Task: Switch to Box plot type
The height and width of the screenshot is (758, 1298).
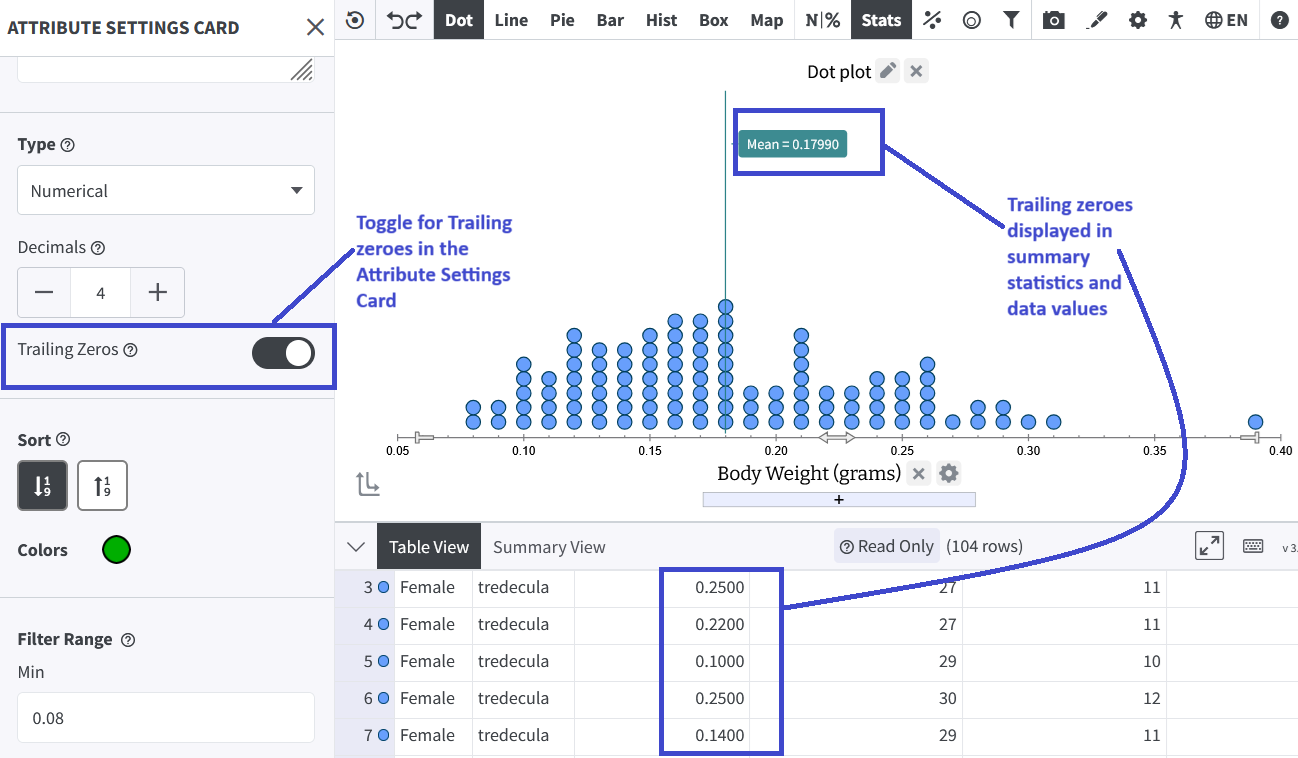Action: pyautogui.click(x=714, y=20)
